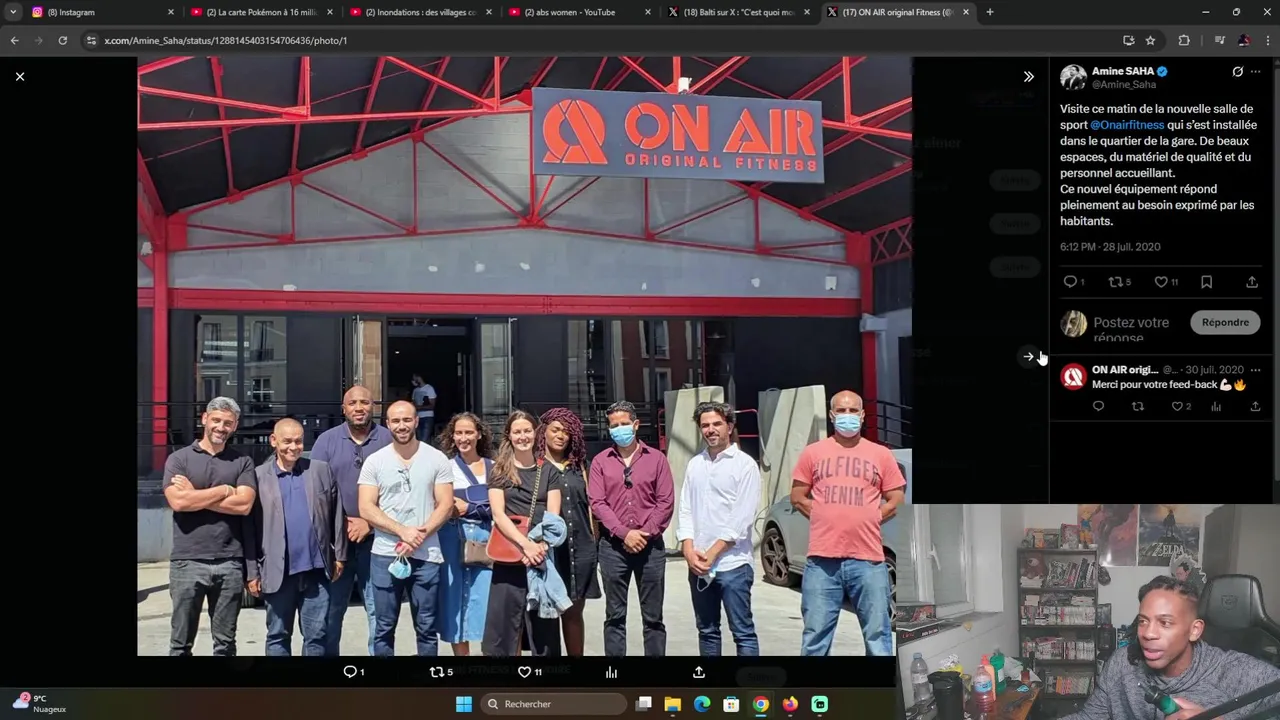
Task: Like the tweet below the photo
Action: pos(524,672)
